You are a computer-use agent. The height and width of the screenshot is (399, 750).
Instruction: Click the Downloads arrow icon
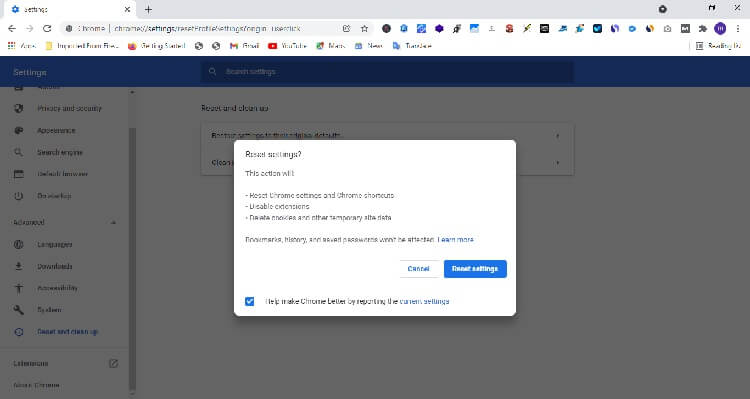[19, 266]
